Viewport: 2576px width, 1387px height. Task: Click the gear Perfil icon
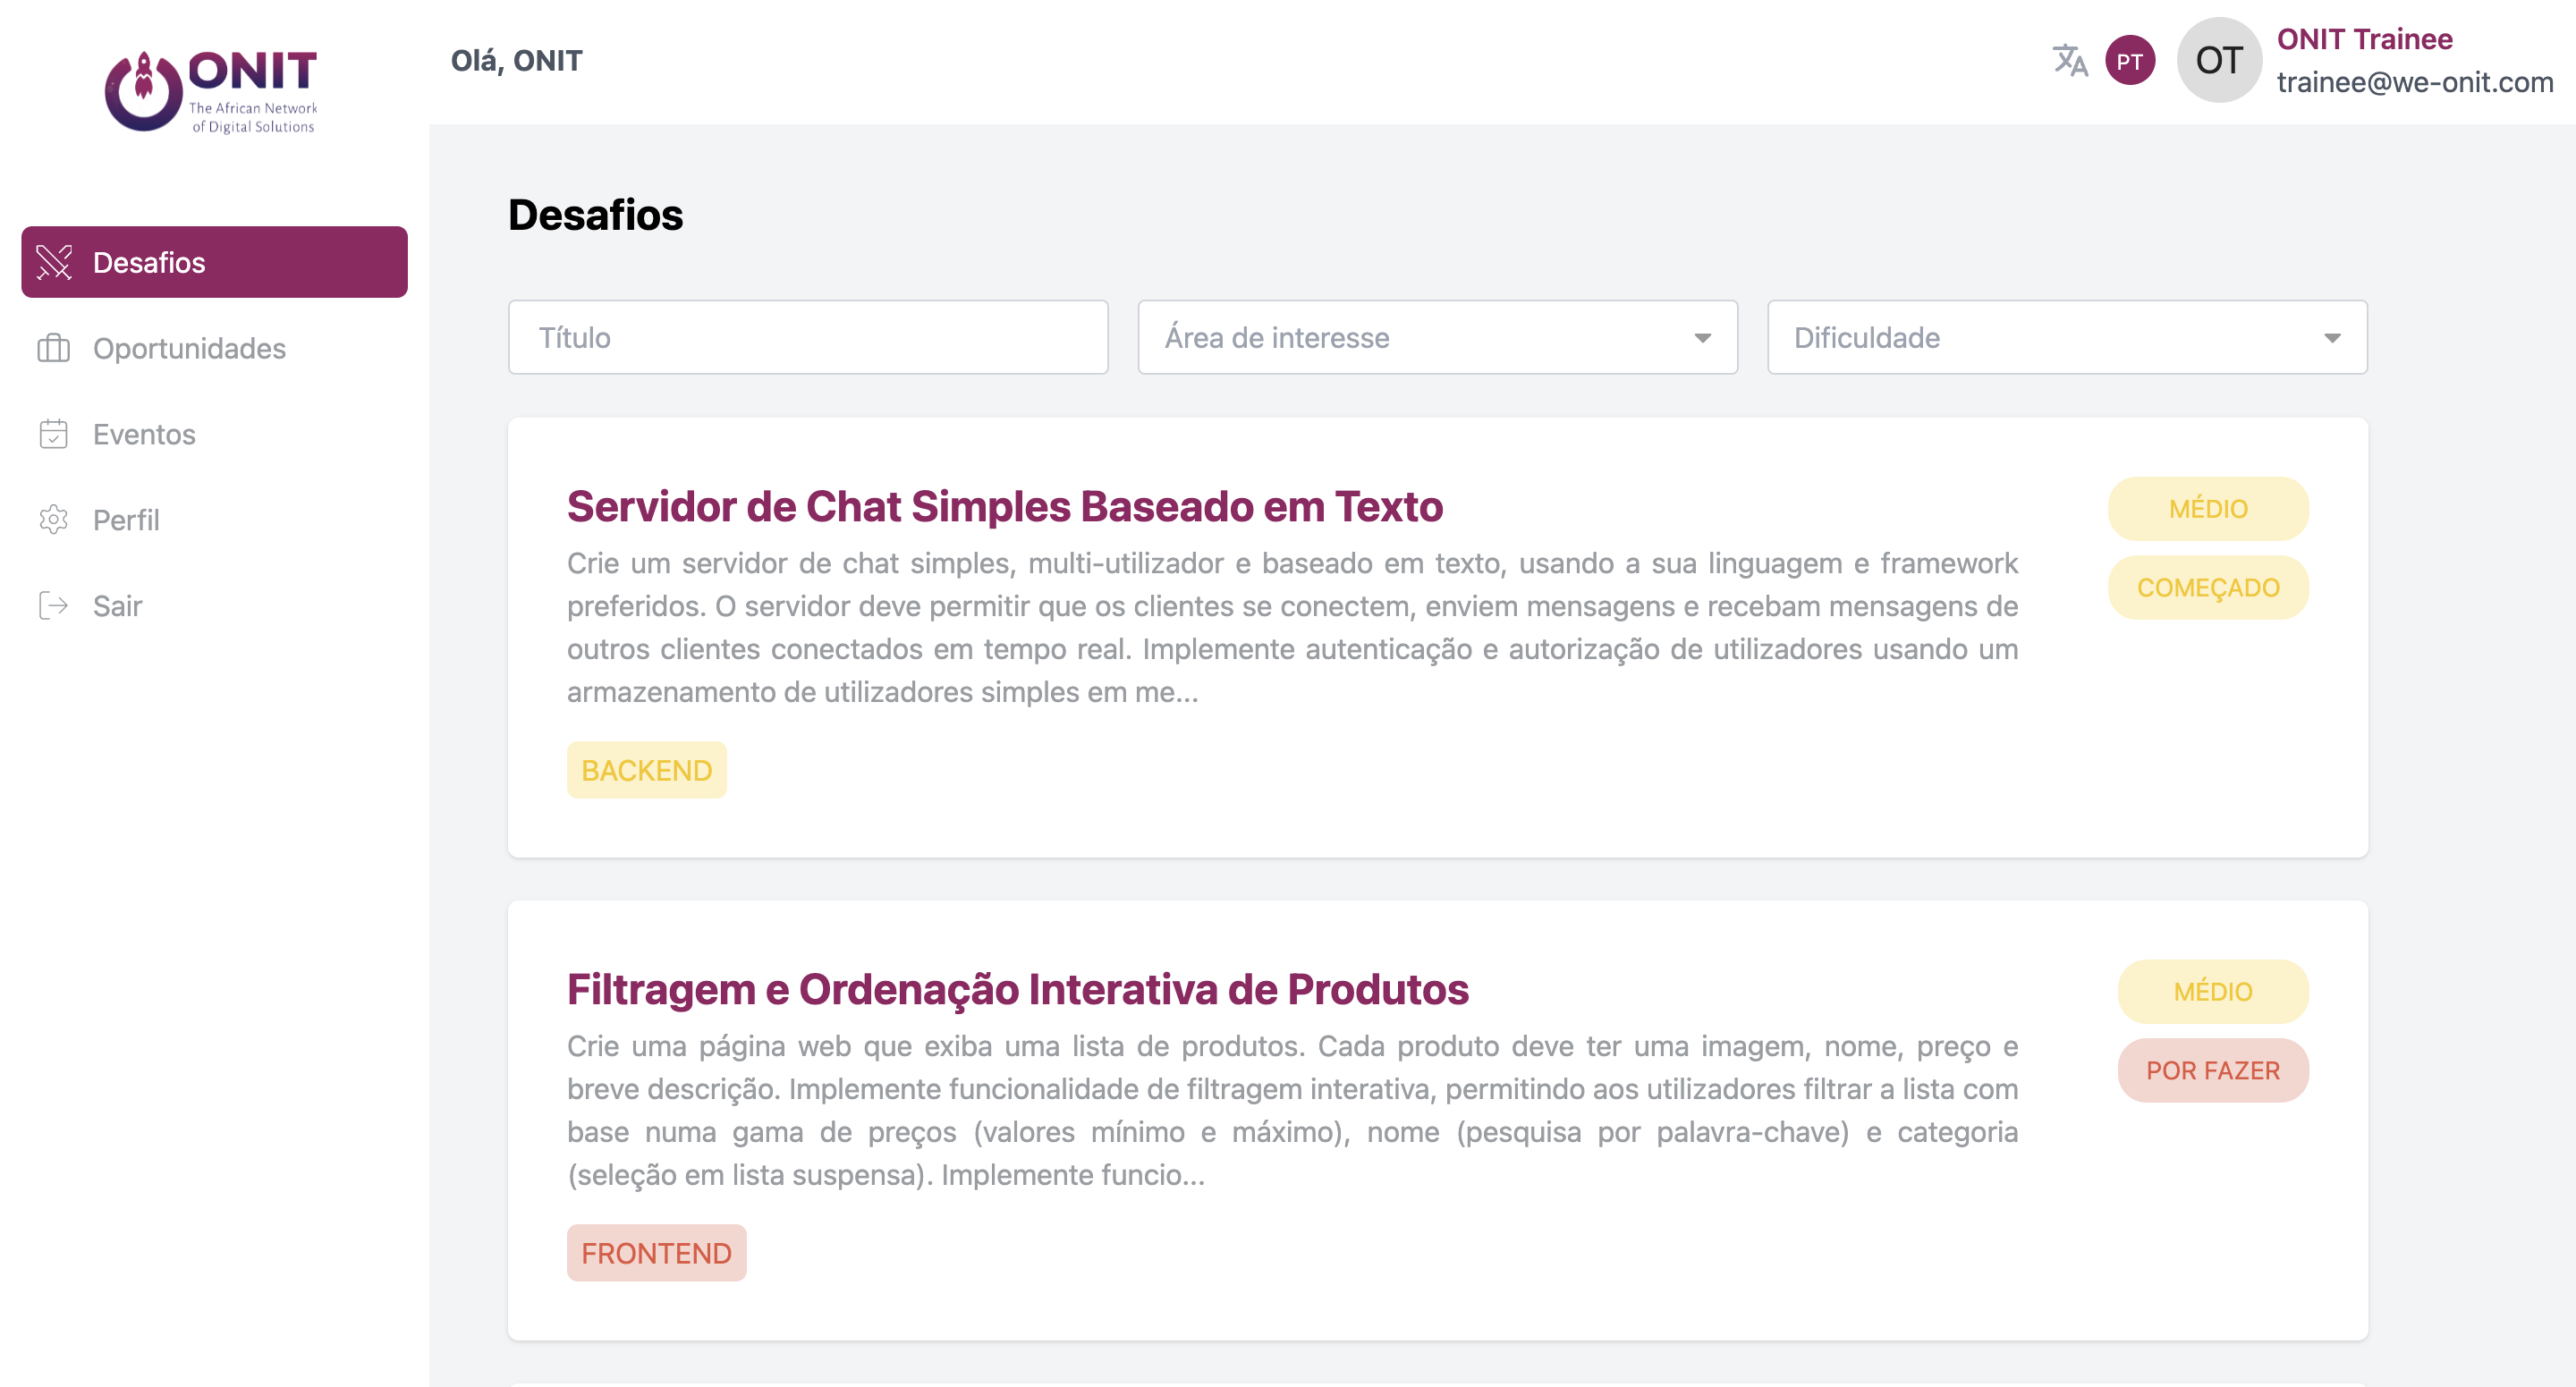coord(54,520)
